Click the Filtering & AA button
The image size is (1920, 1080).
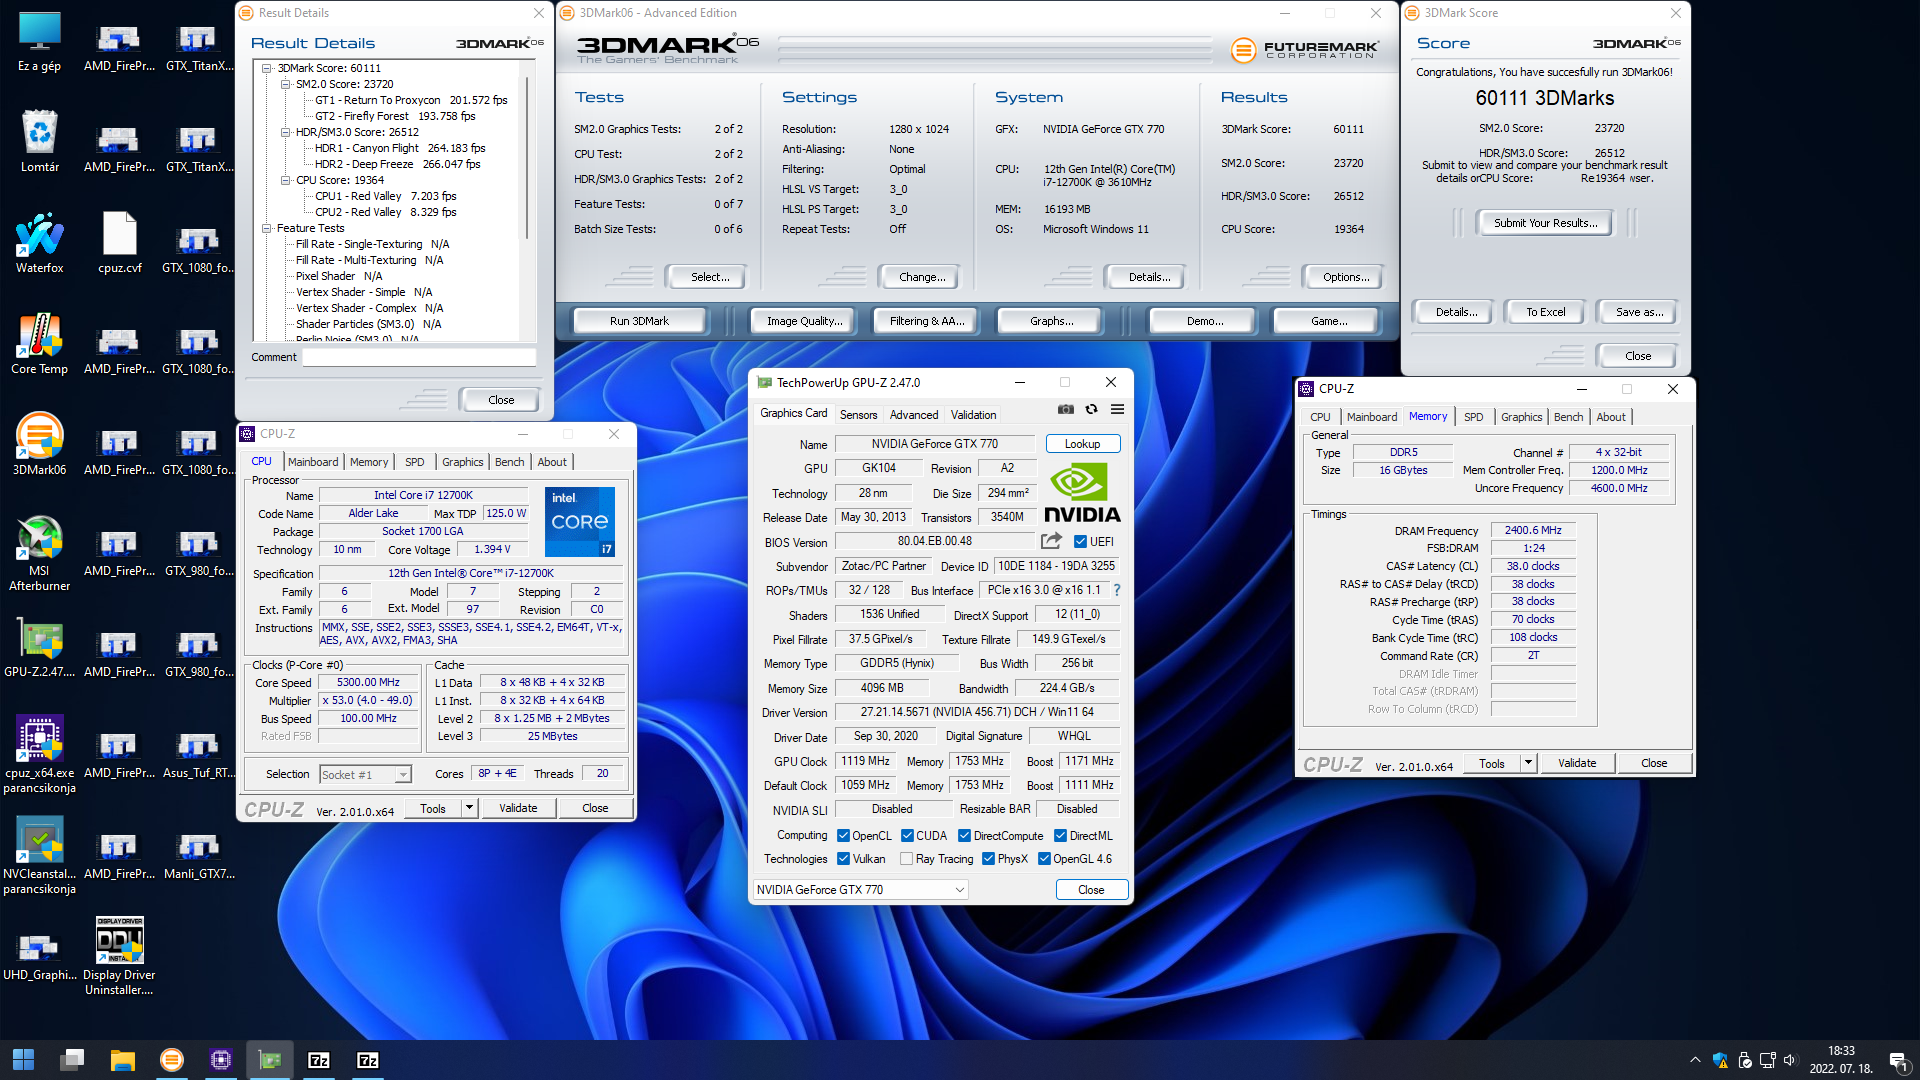tap(927, 321)
